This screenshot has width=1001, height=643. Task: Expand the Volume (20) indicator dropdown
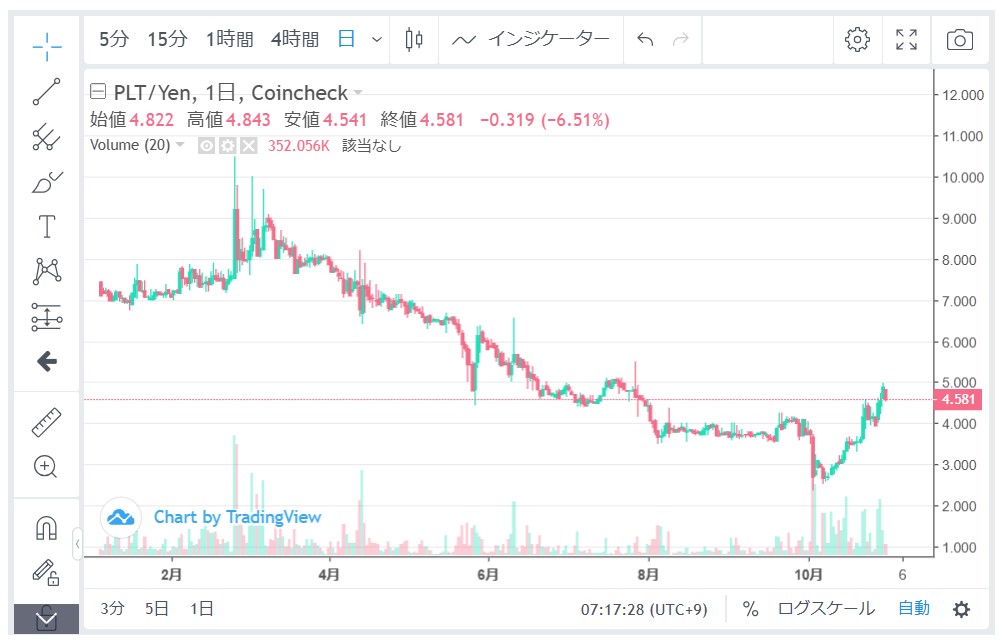tap(179, 145)
